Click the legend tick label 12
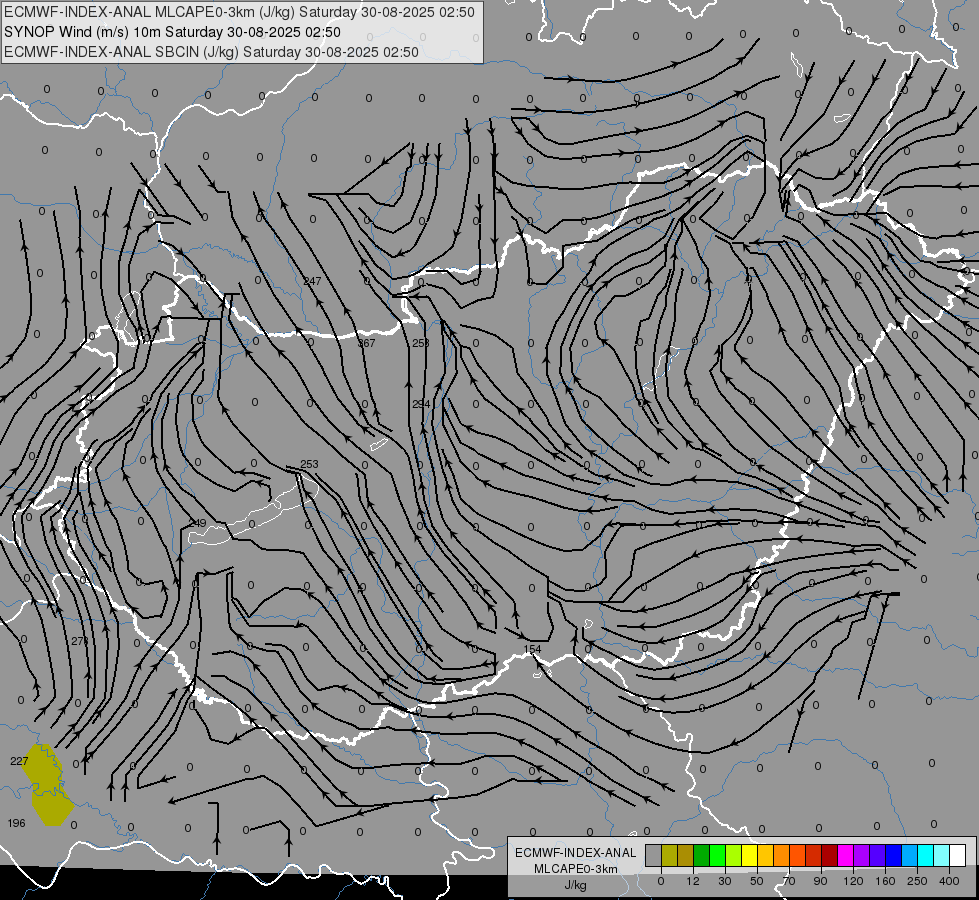This screenshot has height=900, width=979. point(692,881)
